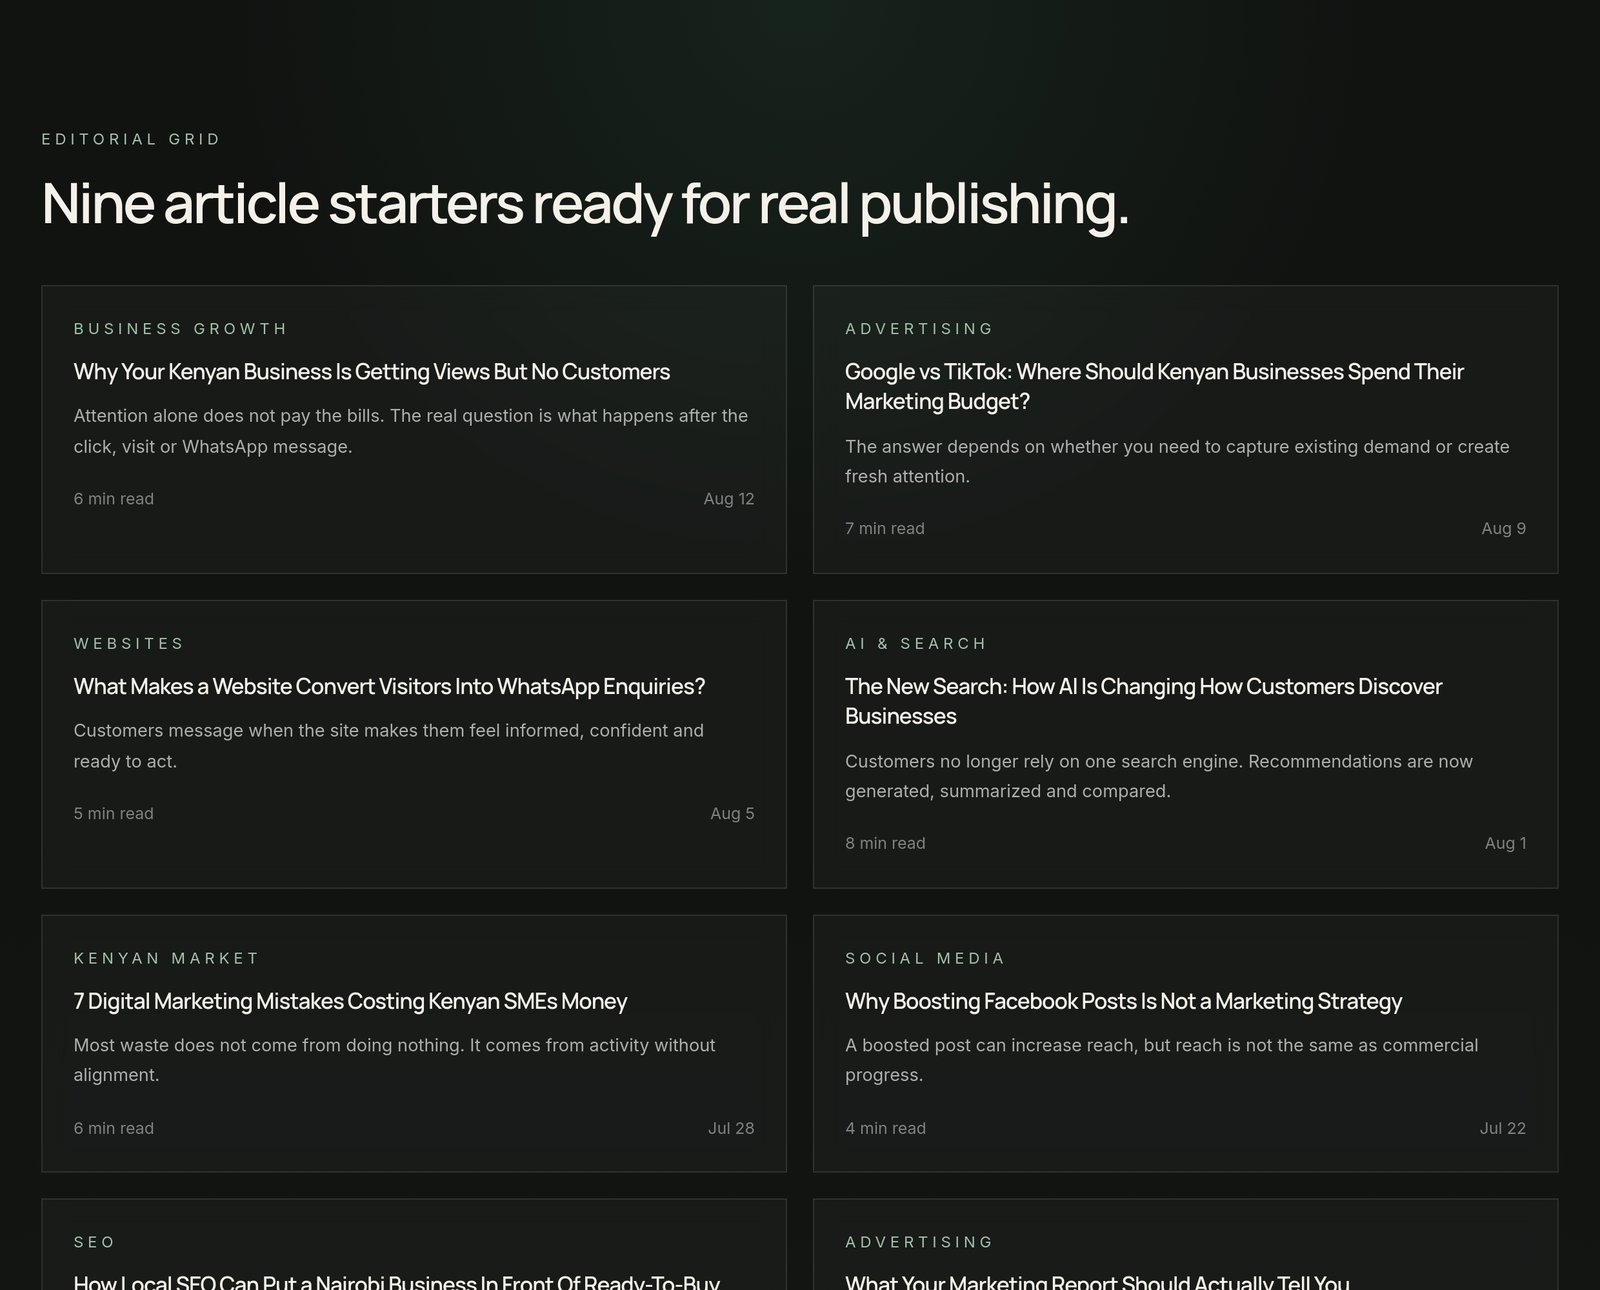
Task: Click the WEBSITES category label
Action: 129,644
